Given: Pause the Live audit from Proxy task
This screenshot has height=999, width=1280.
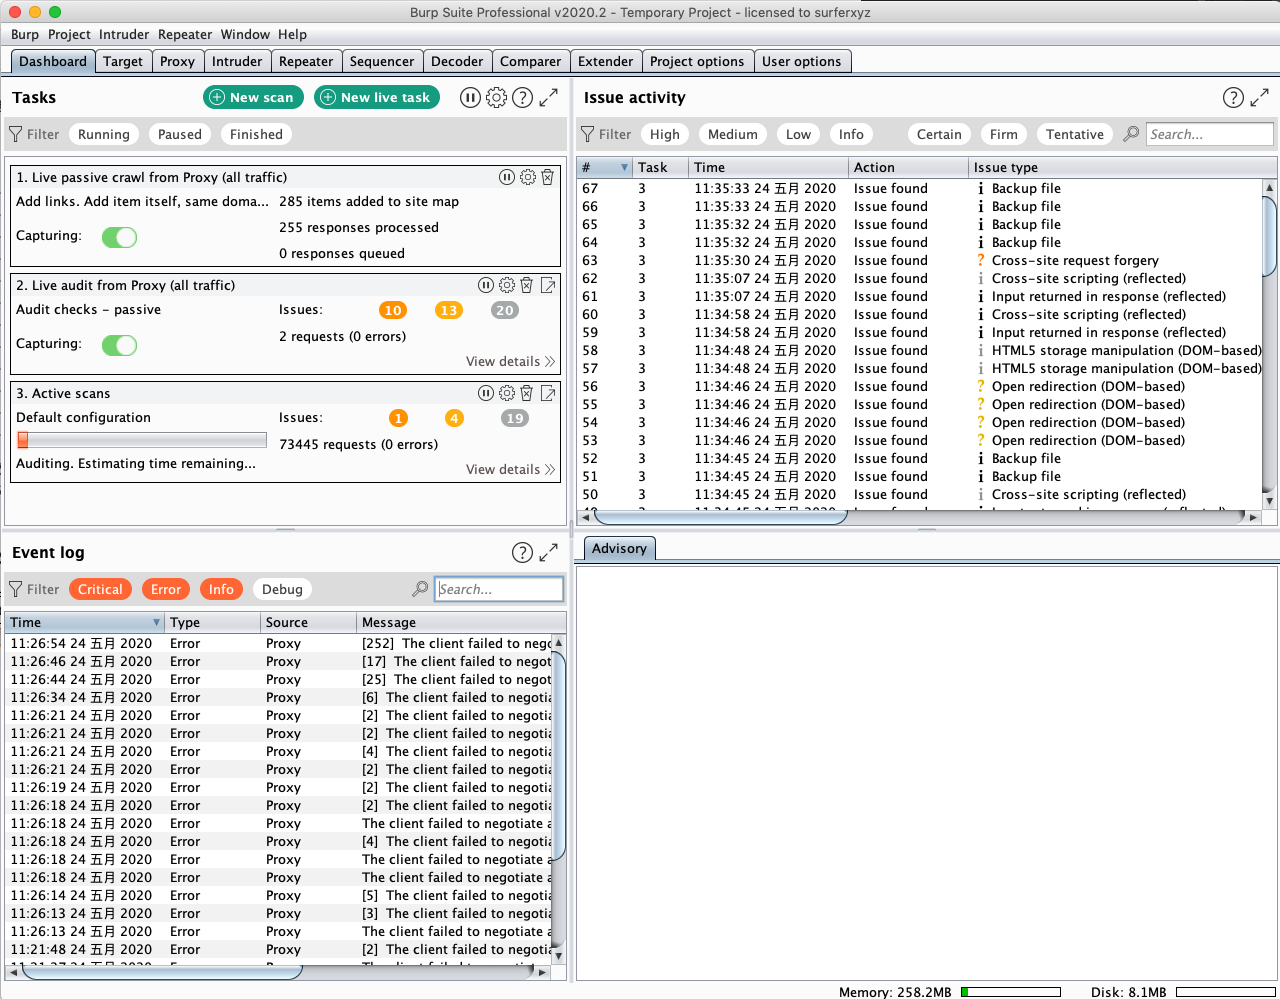Looking at the screenshot, I should pyautogui.click(x=486, y=285).
